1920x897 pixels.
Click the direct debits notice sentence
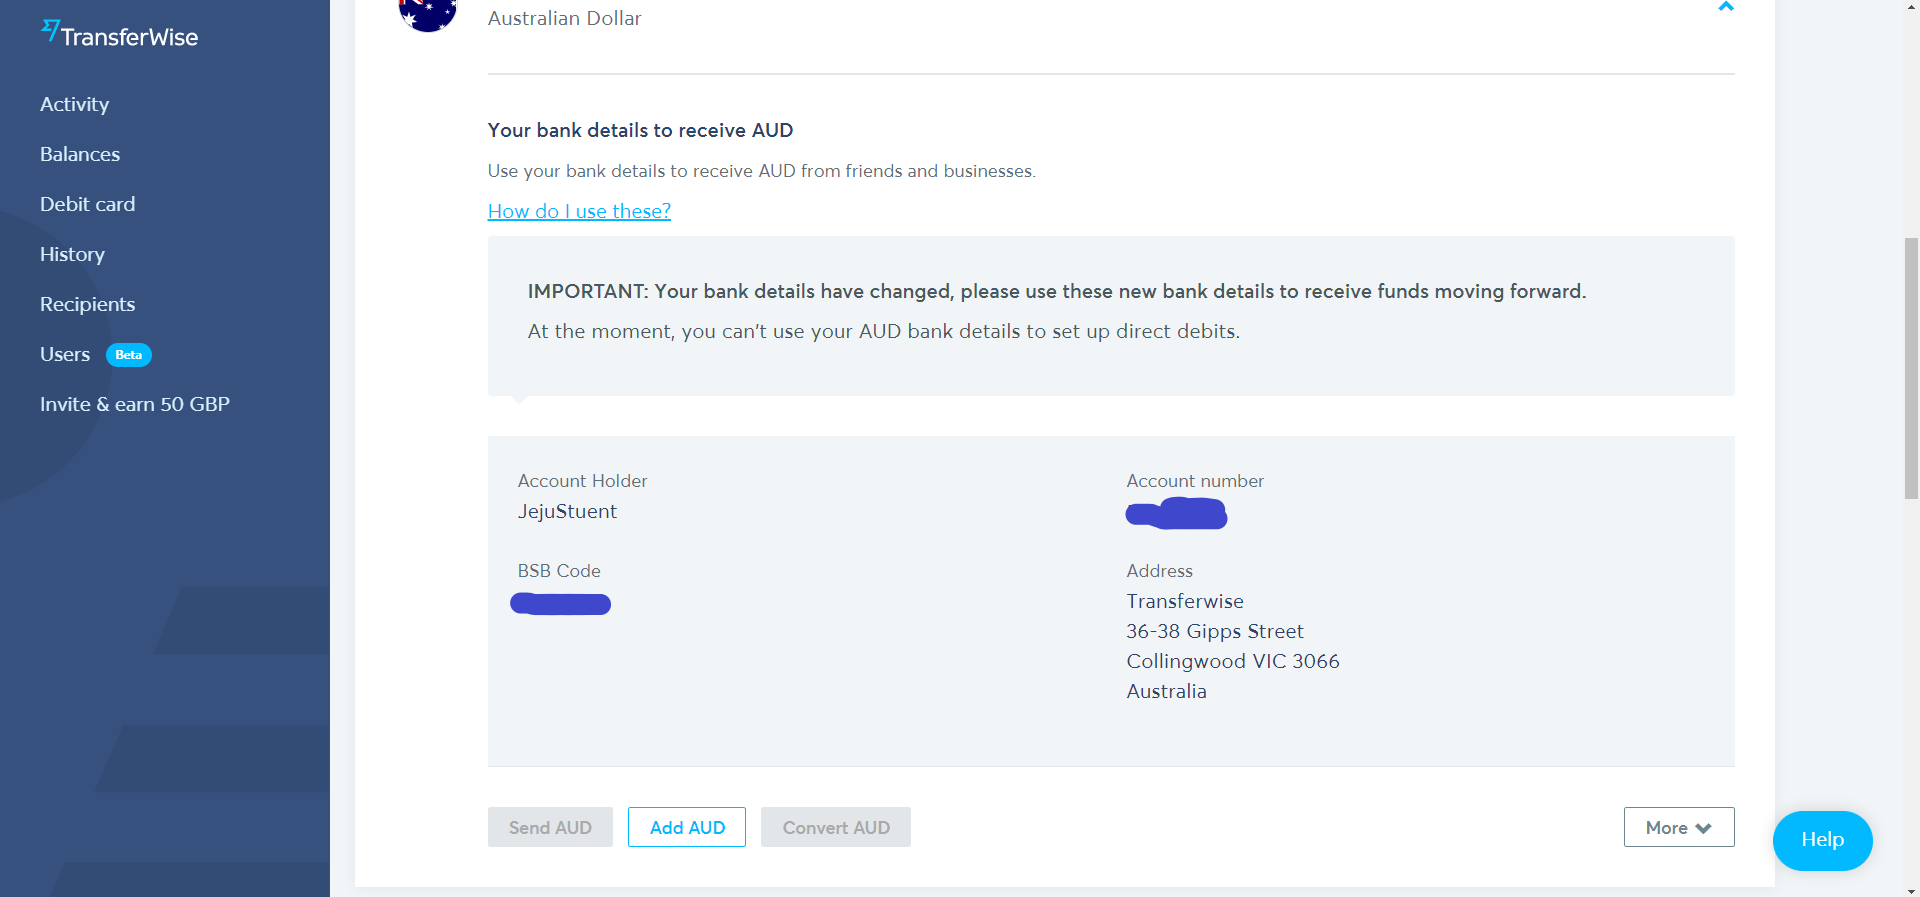tap(884, 331)
